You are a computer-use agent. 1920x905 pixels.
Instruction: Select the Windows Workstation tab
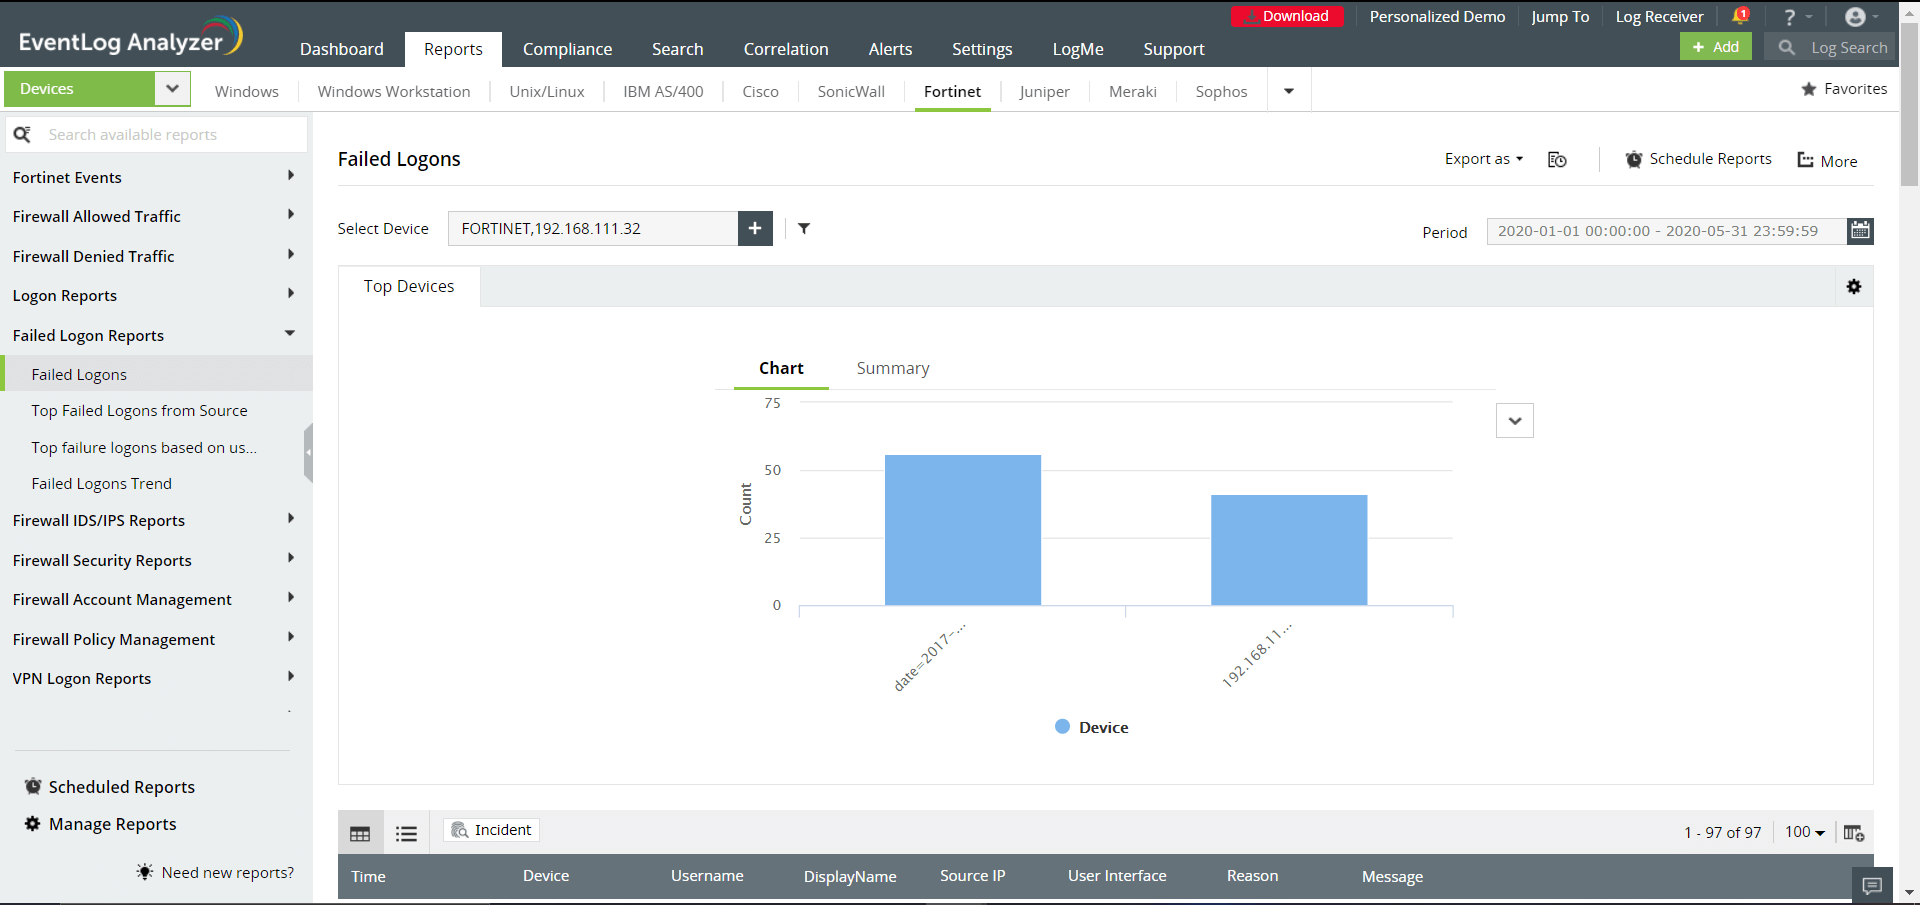(x=394, y=91)
